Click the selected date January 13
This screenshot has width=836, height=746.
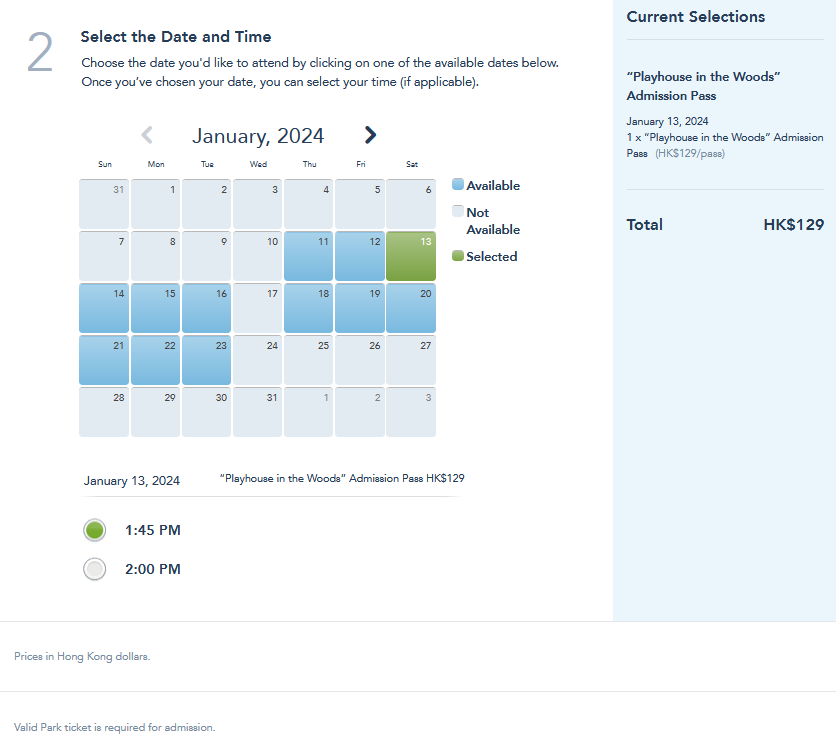point(411,256)
